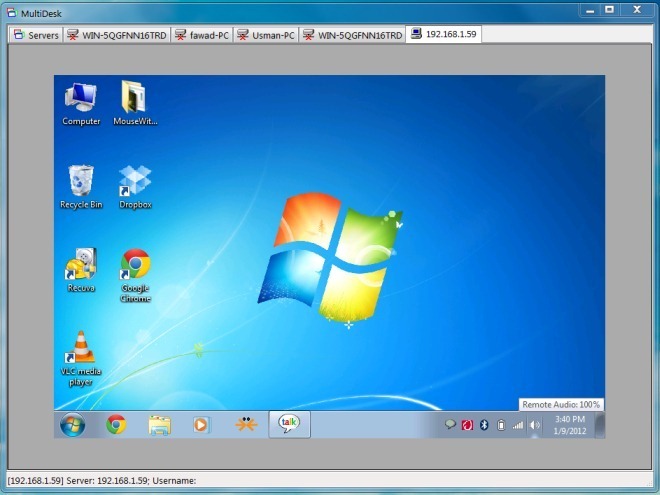660x495 pixels.
Task: Click Chrome in the remote taskbar
Action: coord(116,424)
